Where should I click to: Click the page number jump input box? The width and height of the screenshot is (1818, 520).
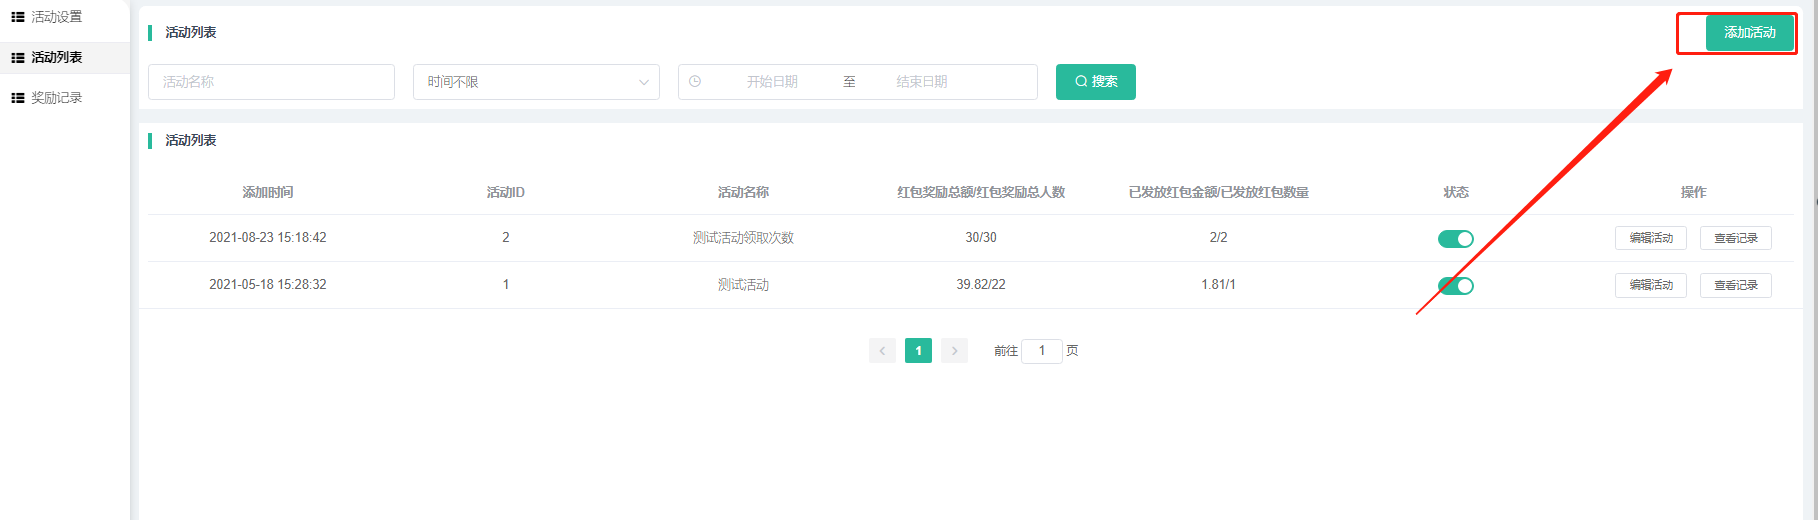(x=1041, y=351)
